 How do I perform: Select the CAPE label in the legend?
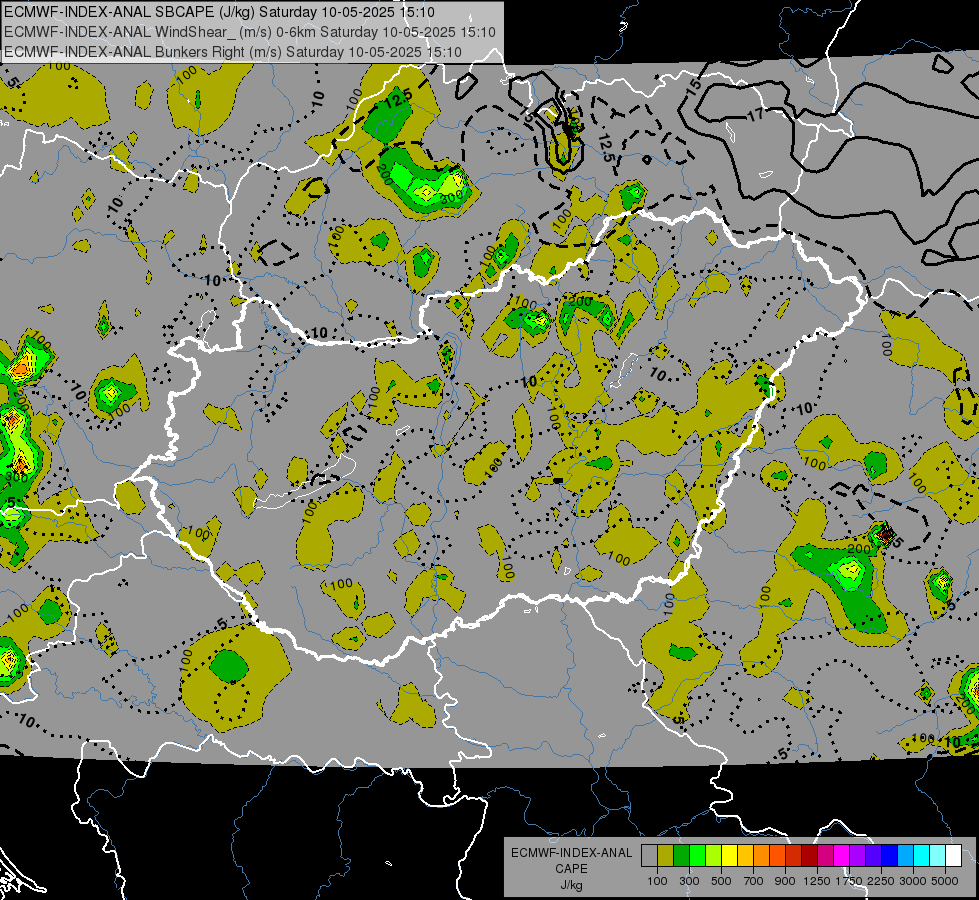point(571,868)
